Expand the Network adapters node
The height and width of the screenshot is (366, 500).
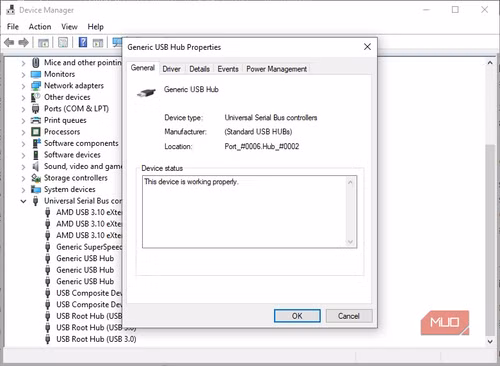tap(23, 86)
